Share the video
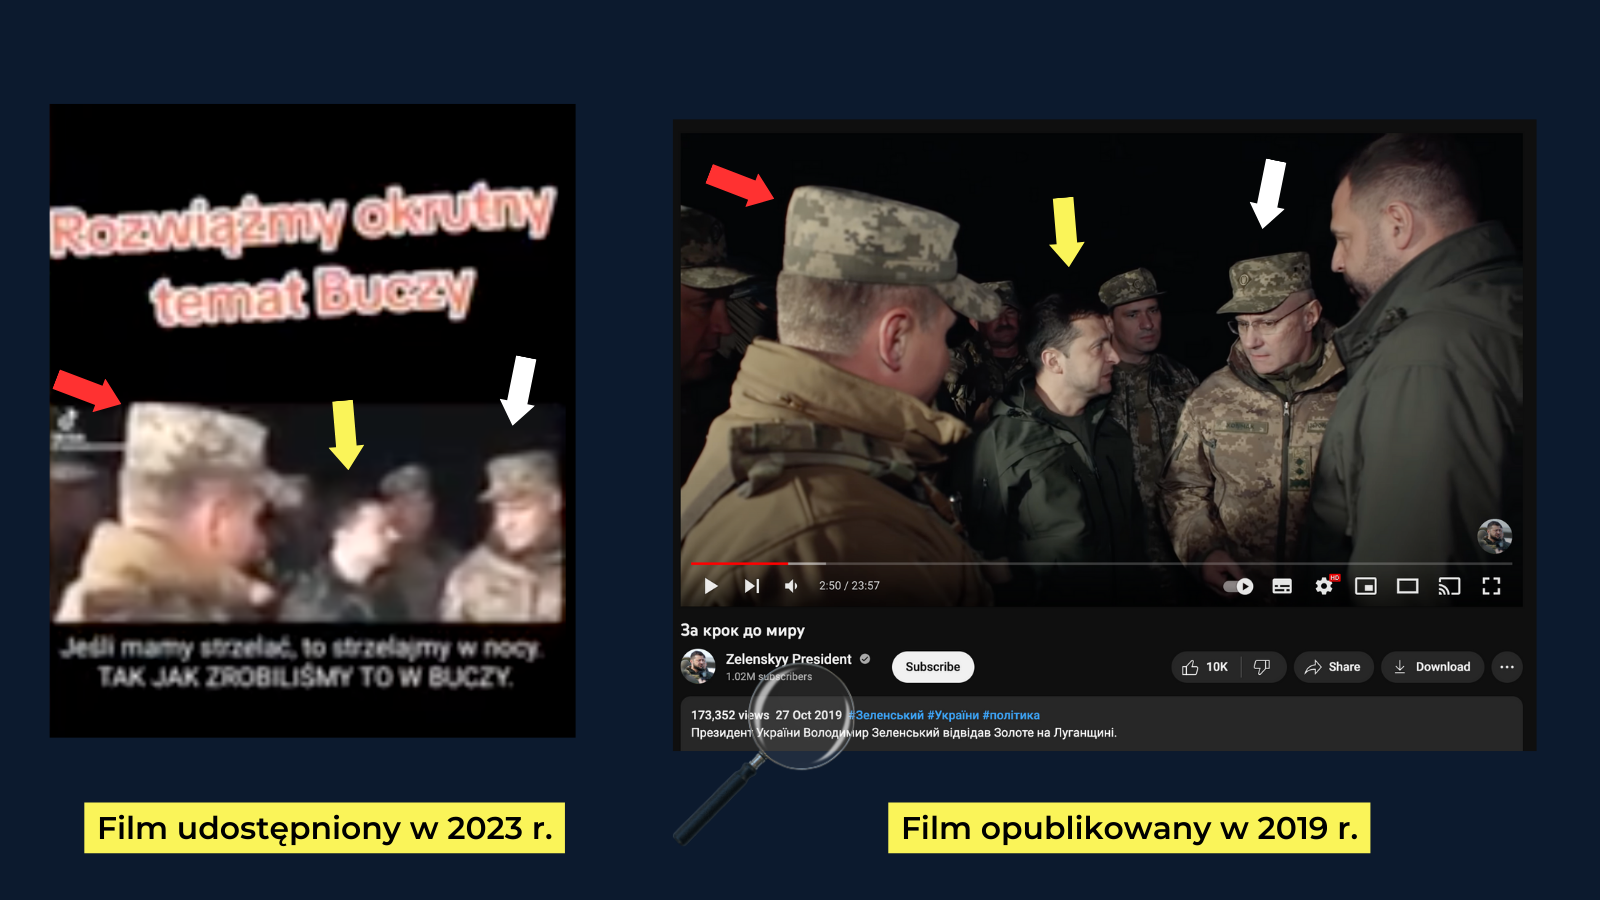 1333,667
